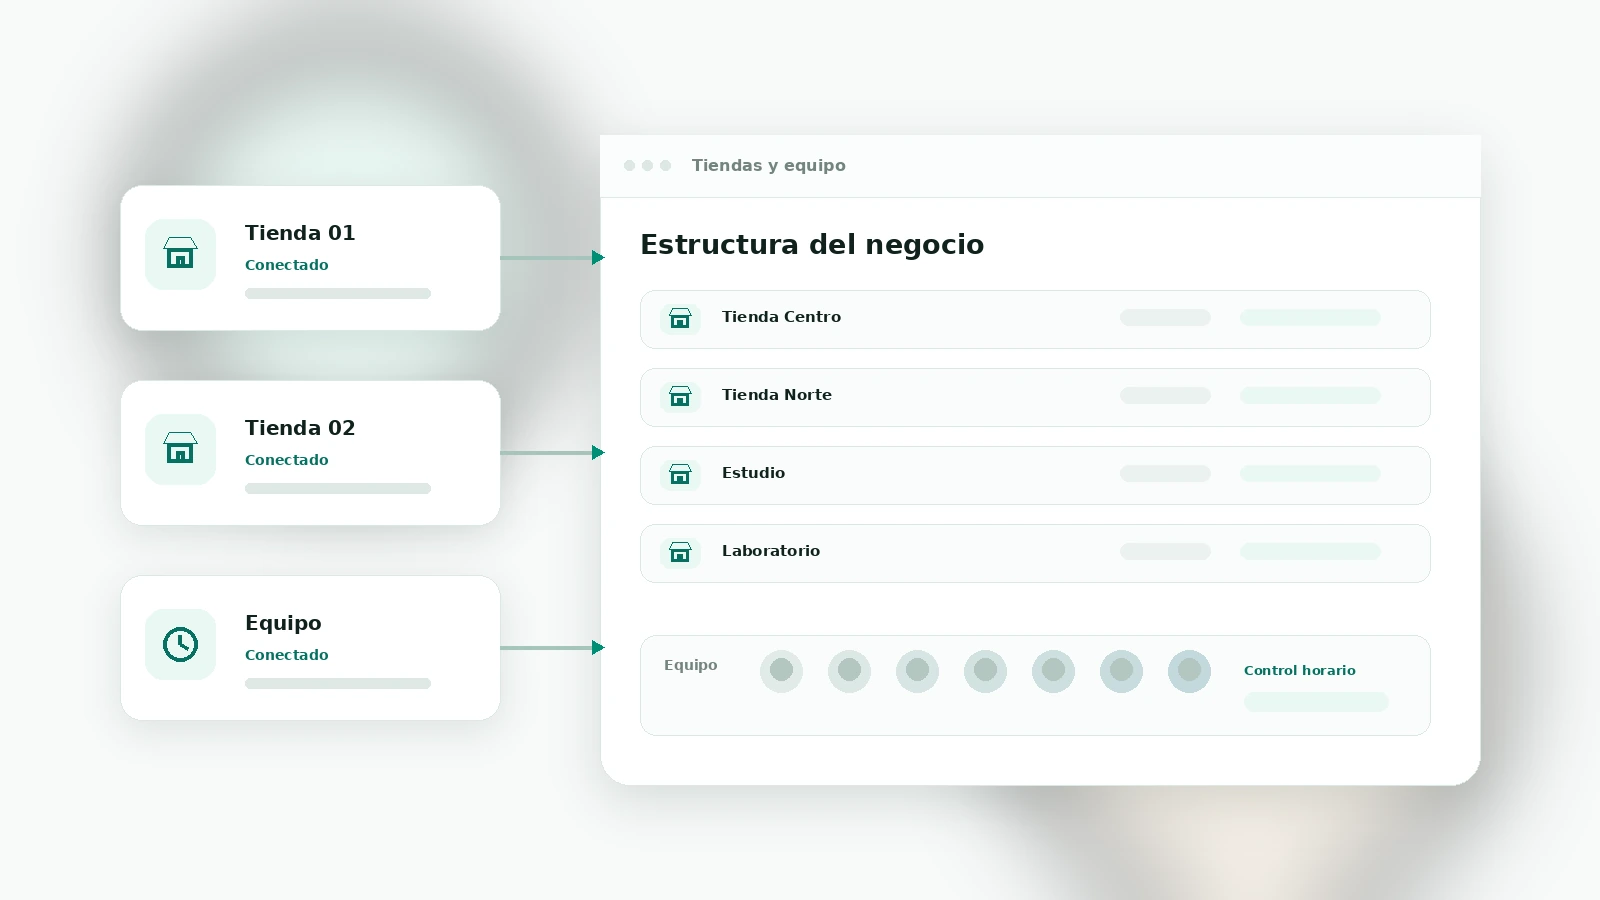
Task: Click the store icon beside Tienda Norte
Action: click(680, 396)
